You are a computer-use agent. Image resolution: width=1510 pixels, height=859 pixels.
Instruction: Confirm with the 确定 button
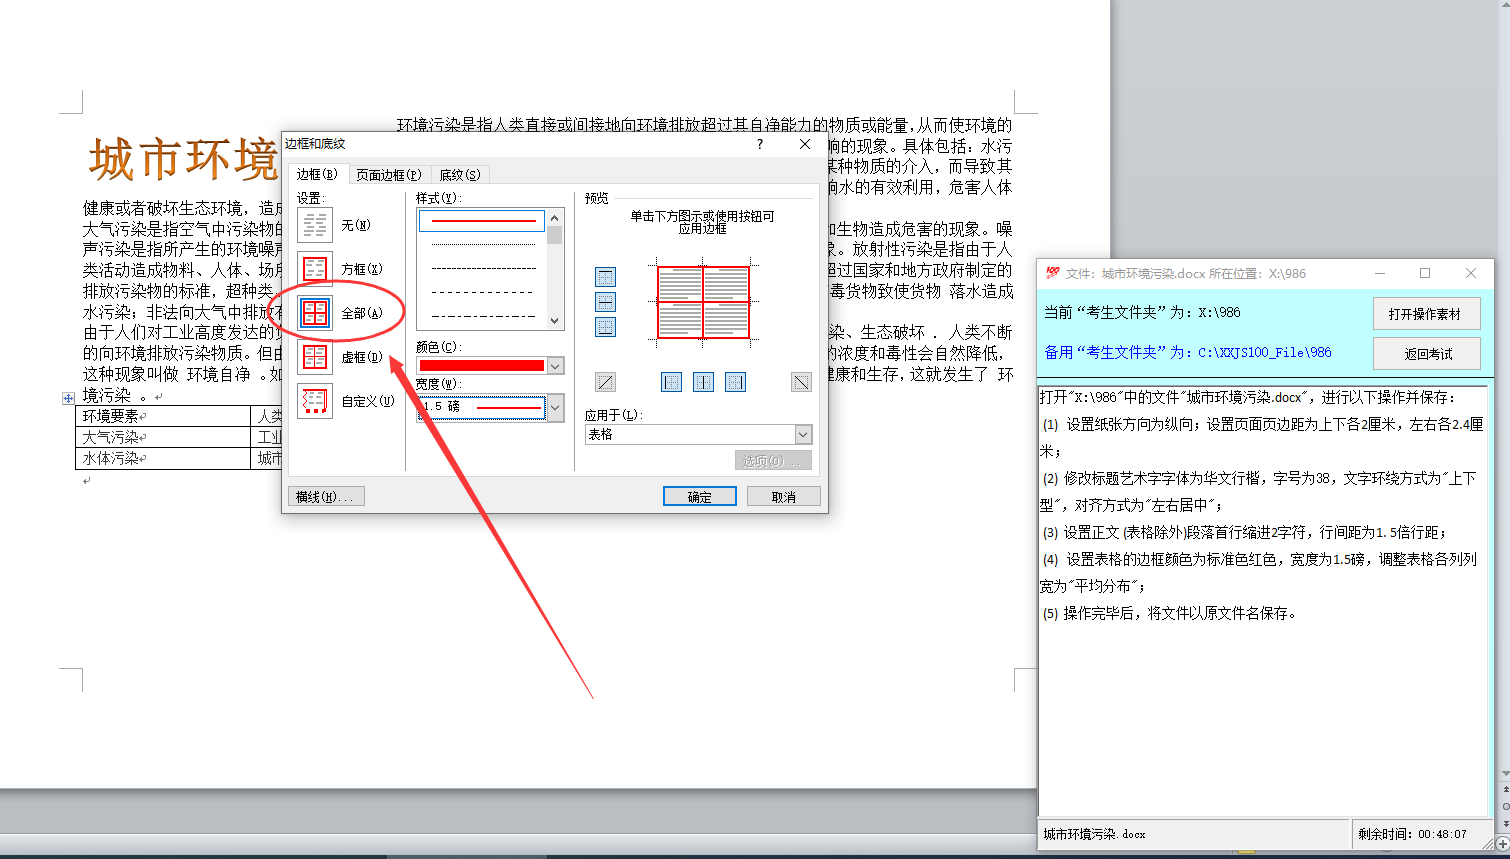[x=700, y=497]
